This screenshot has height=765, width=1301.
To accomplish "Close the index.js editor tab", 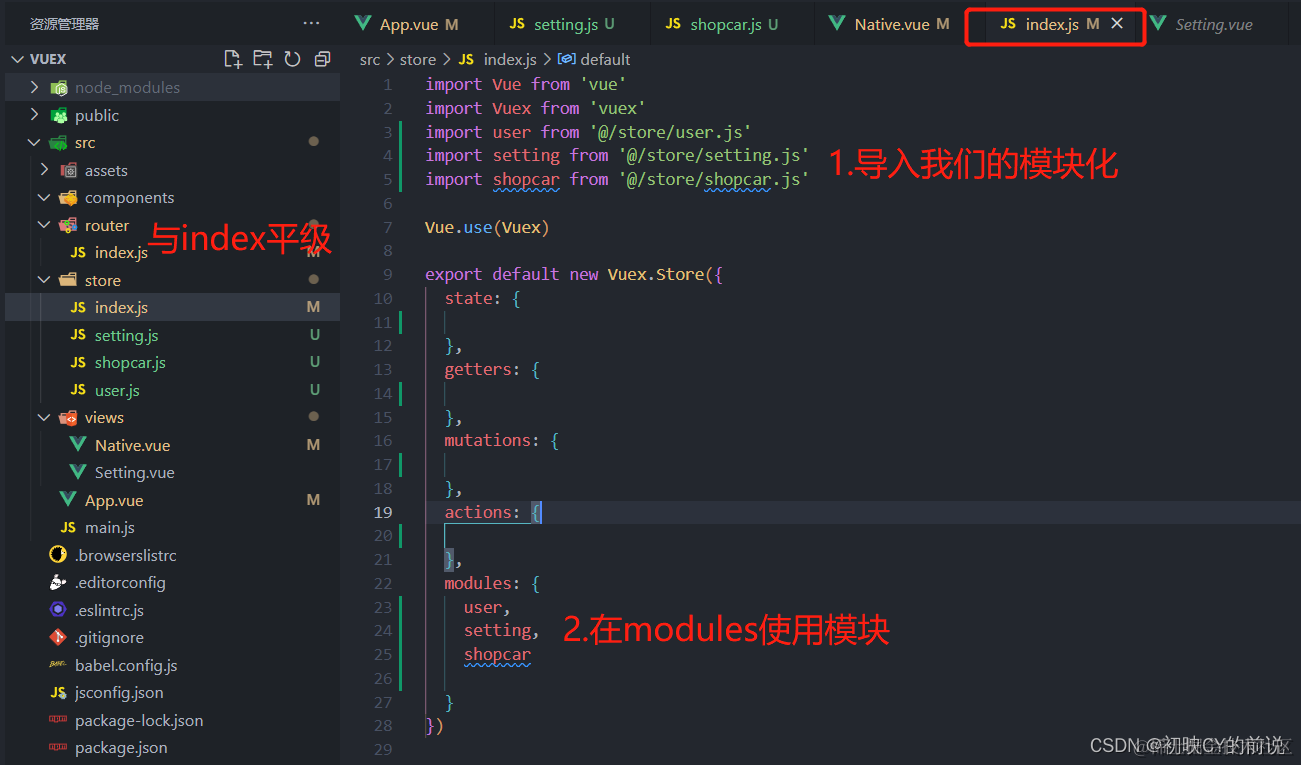I will [x=1118, y=24].
